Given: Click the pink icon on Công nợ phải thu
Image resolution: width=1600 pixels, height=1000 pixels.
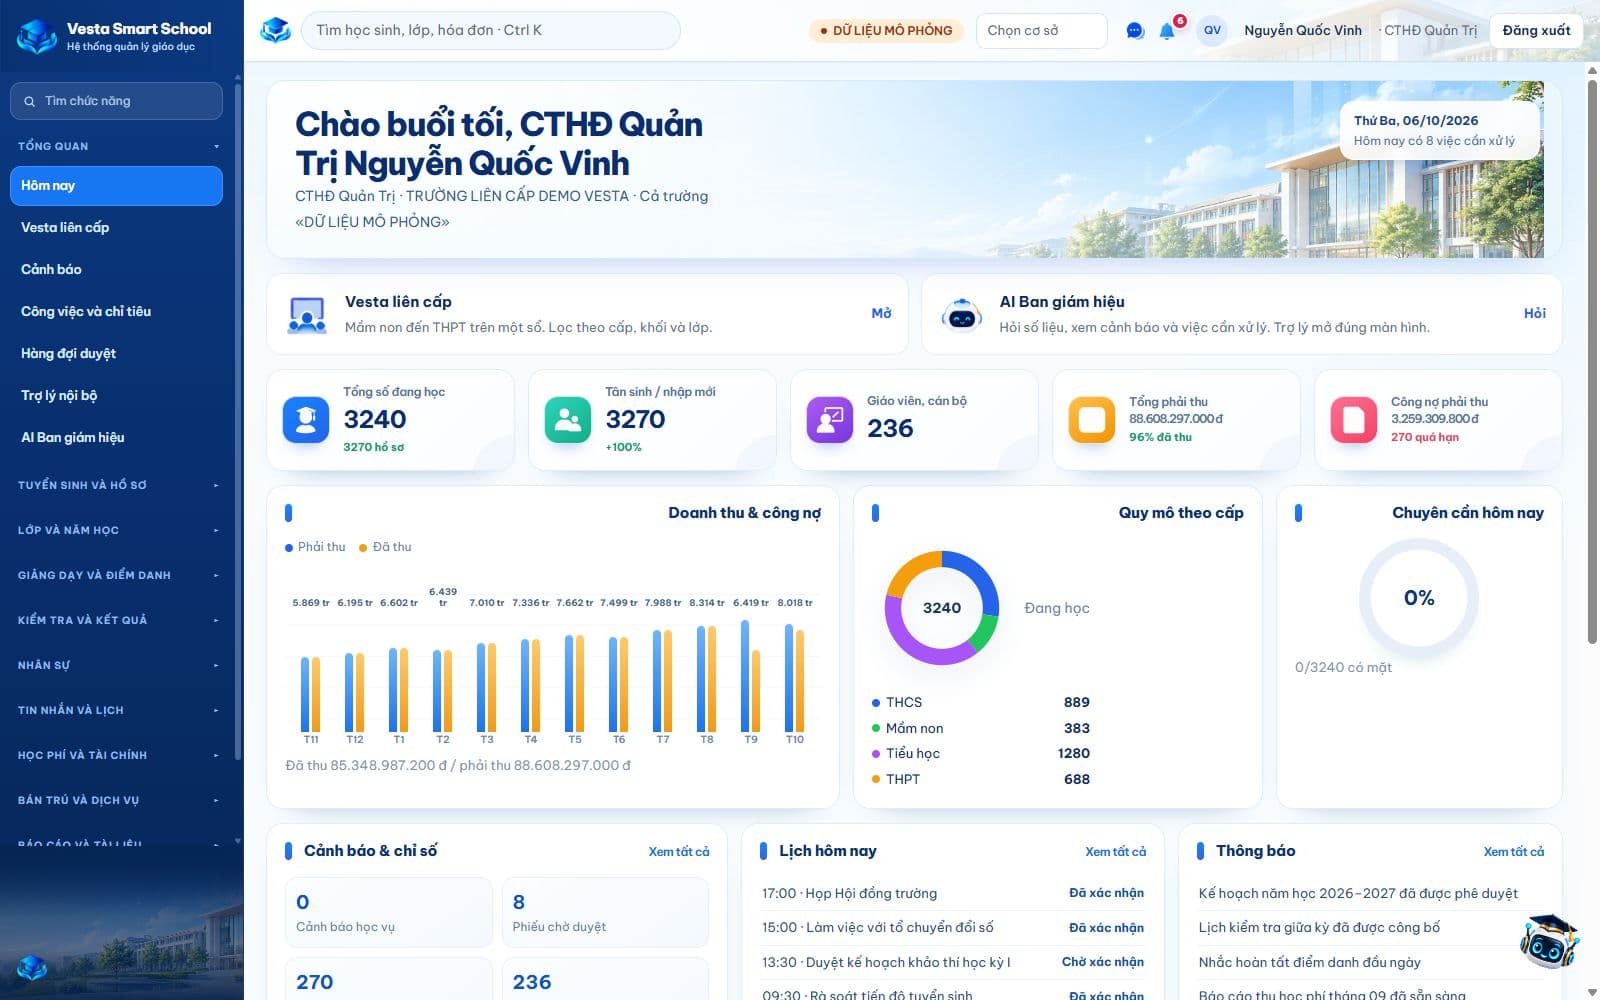Looking at the screenshot, I should (x=1354, y=419).
